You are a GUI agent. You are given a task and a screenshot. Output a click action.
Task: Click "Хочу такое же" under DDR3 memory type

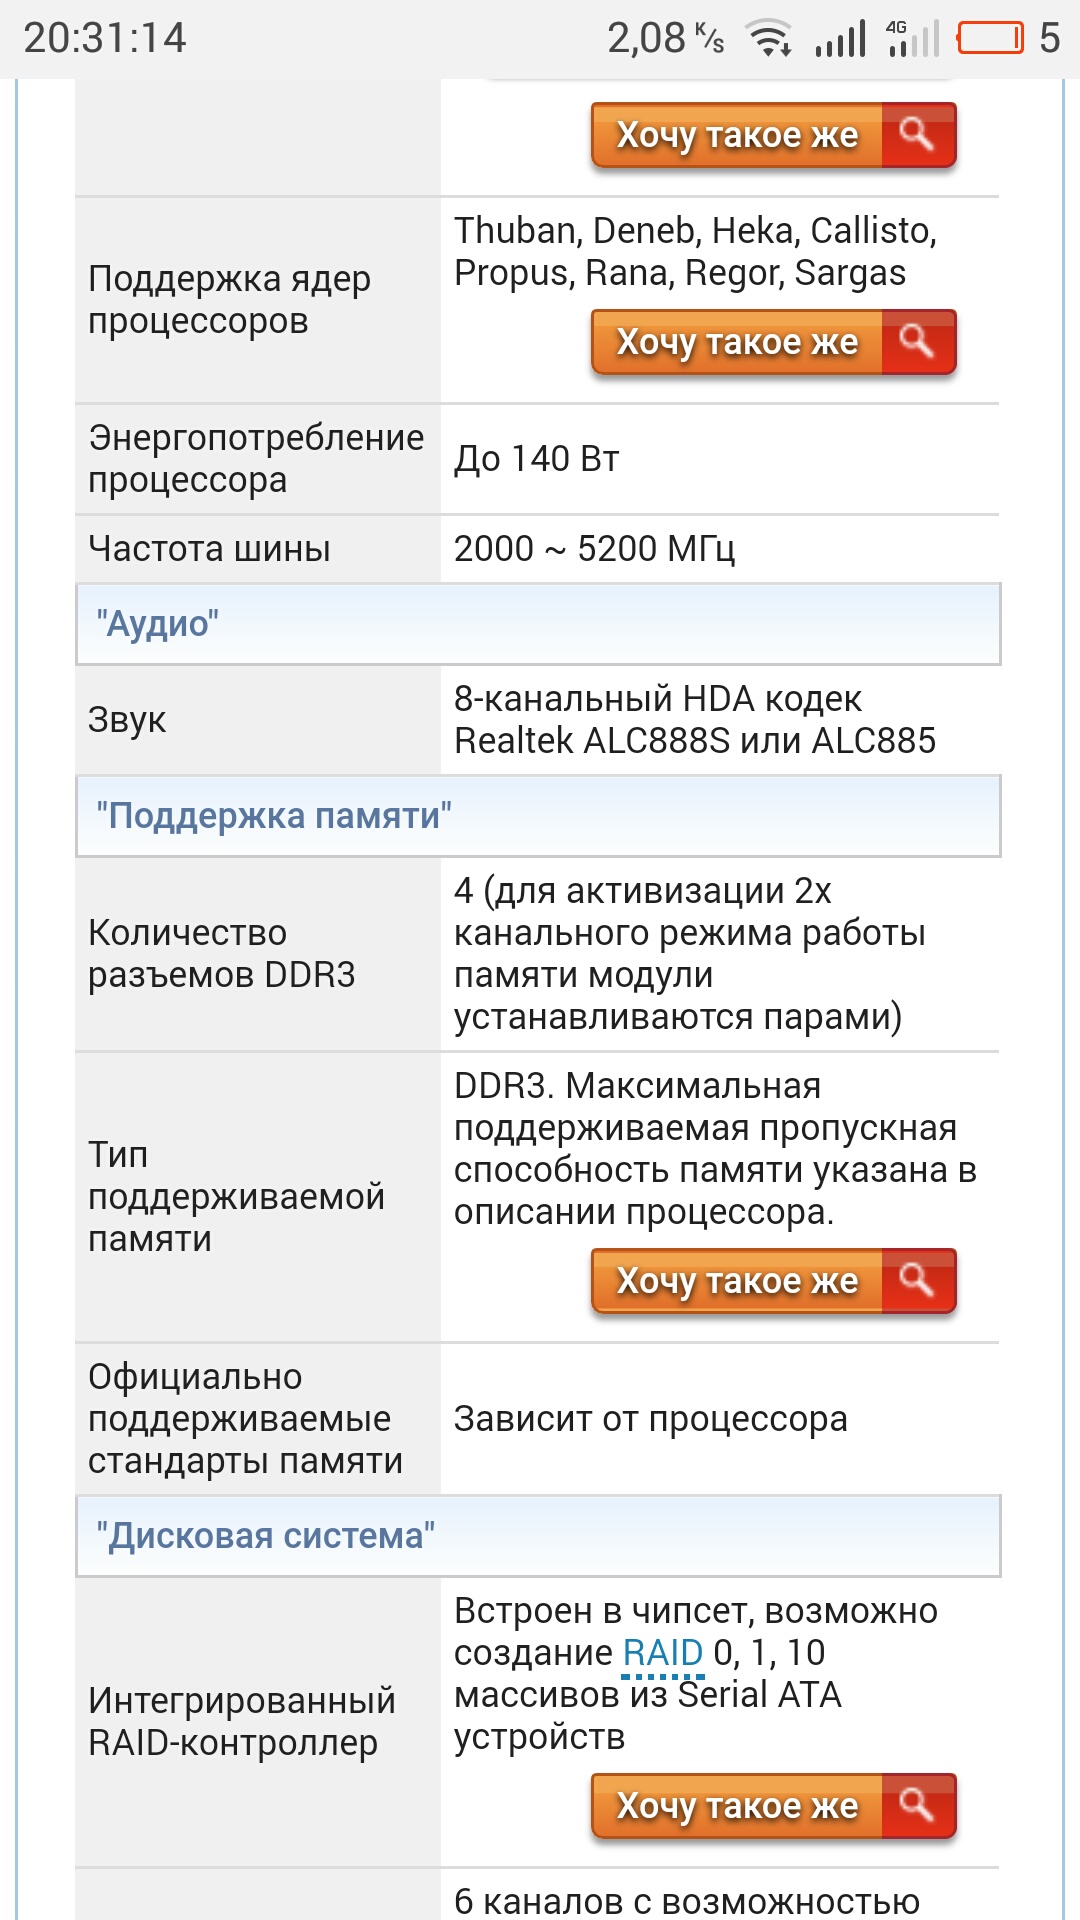coord(737,1280)
